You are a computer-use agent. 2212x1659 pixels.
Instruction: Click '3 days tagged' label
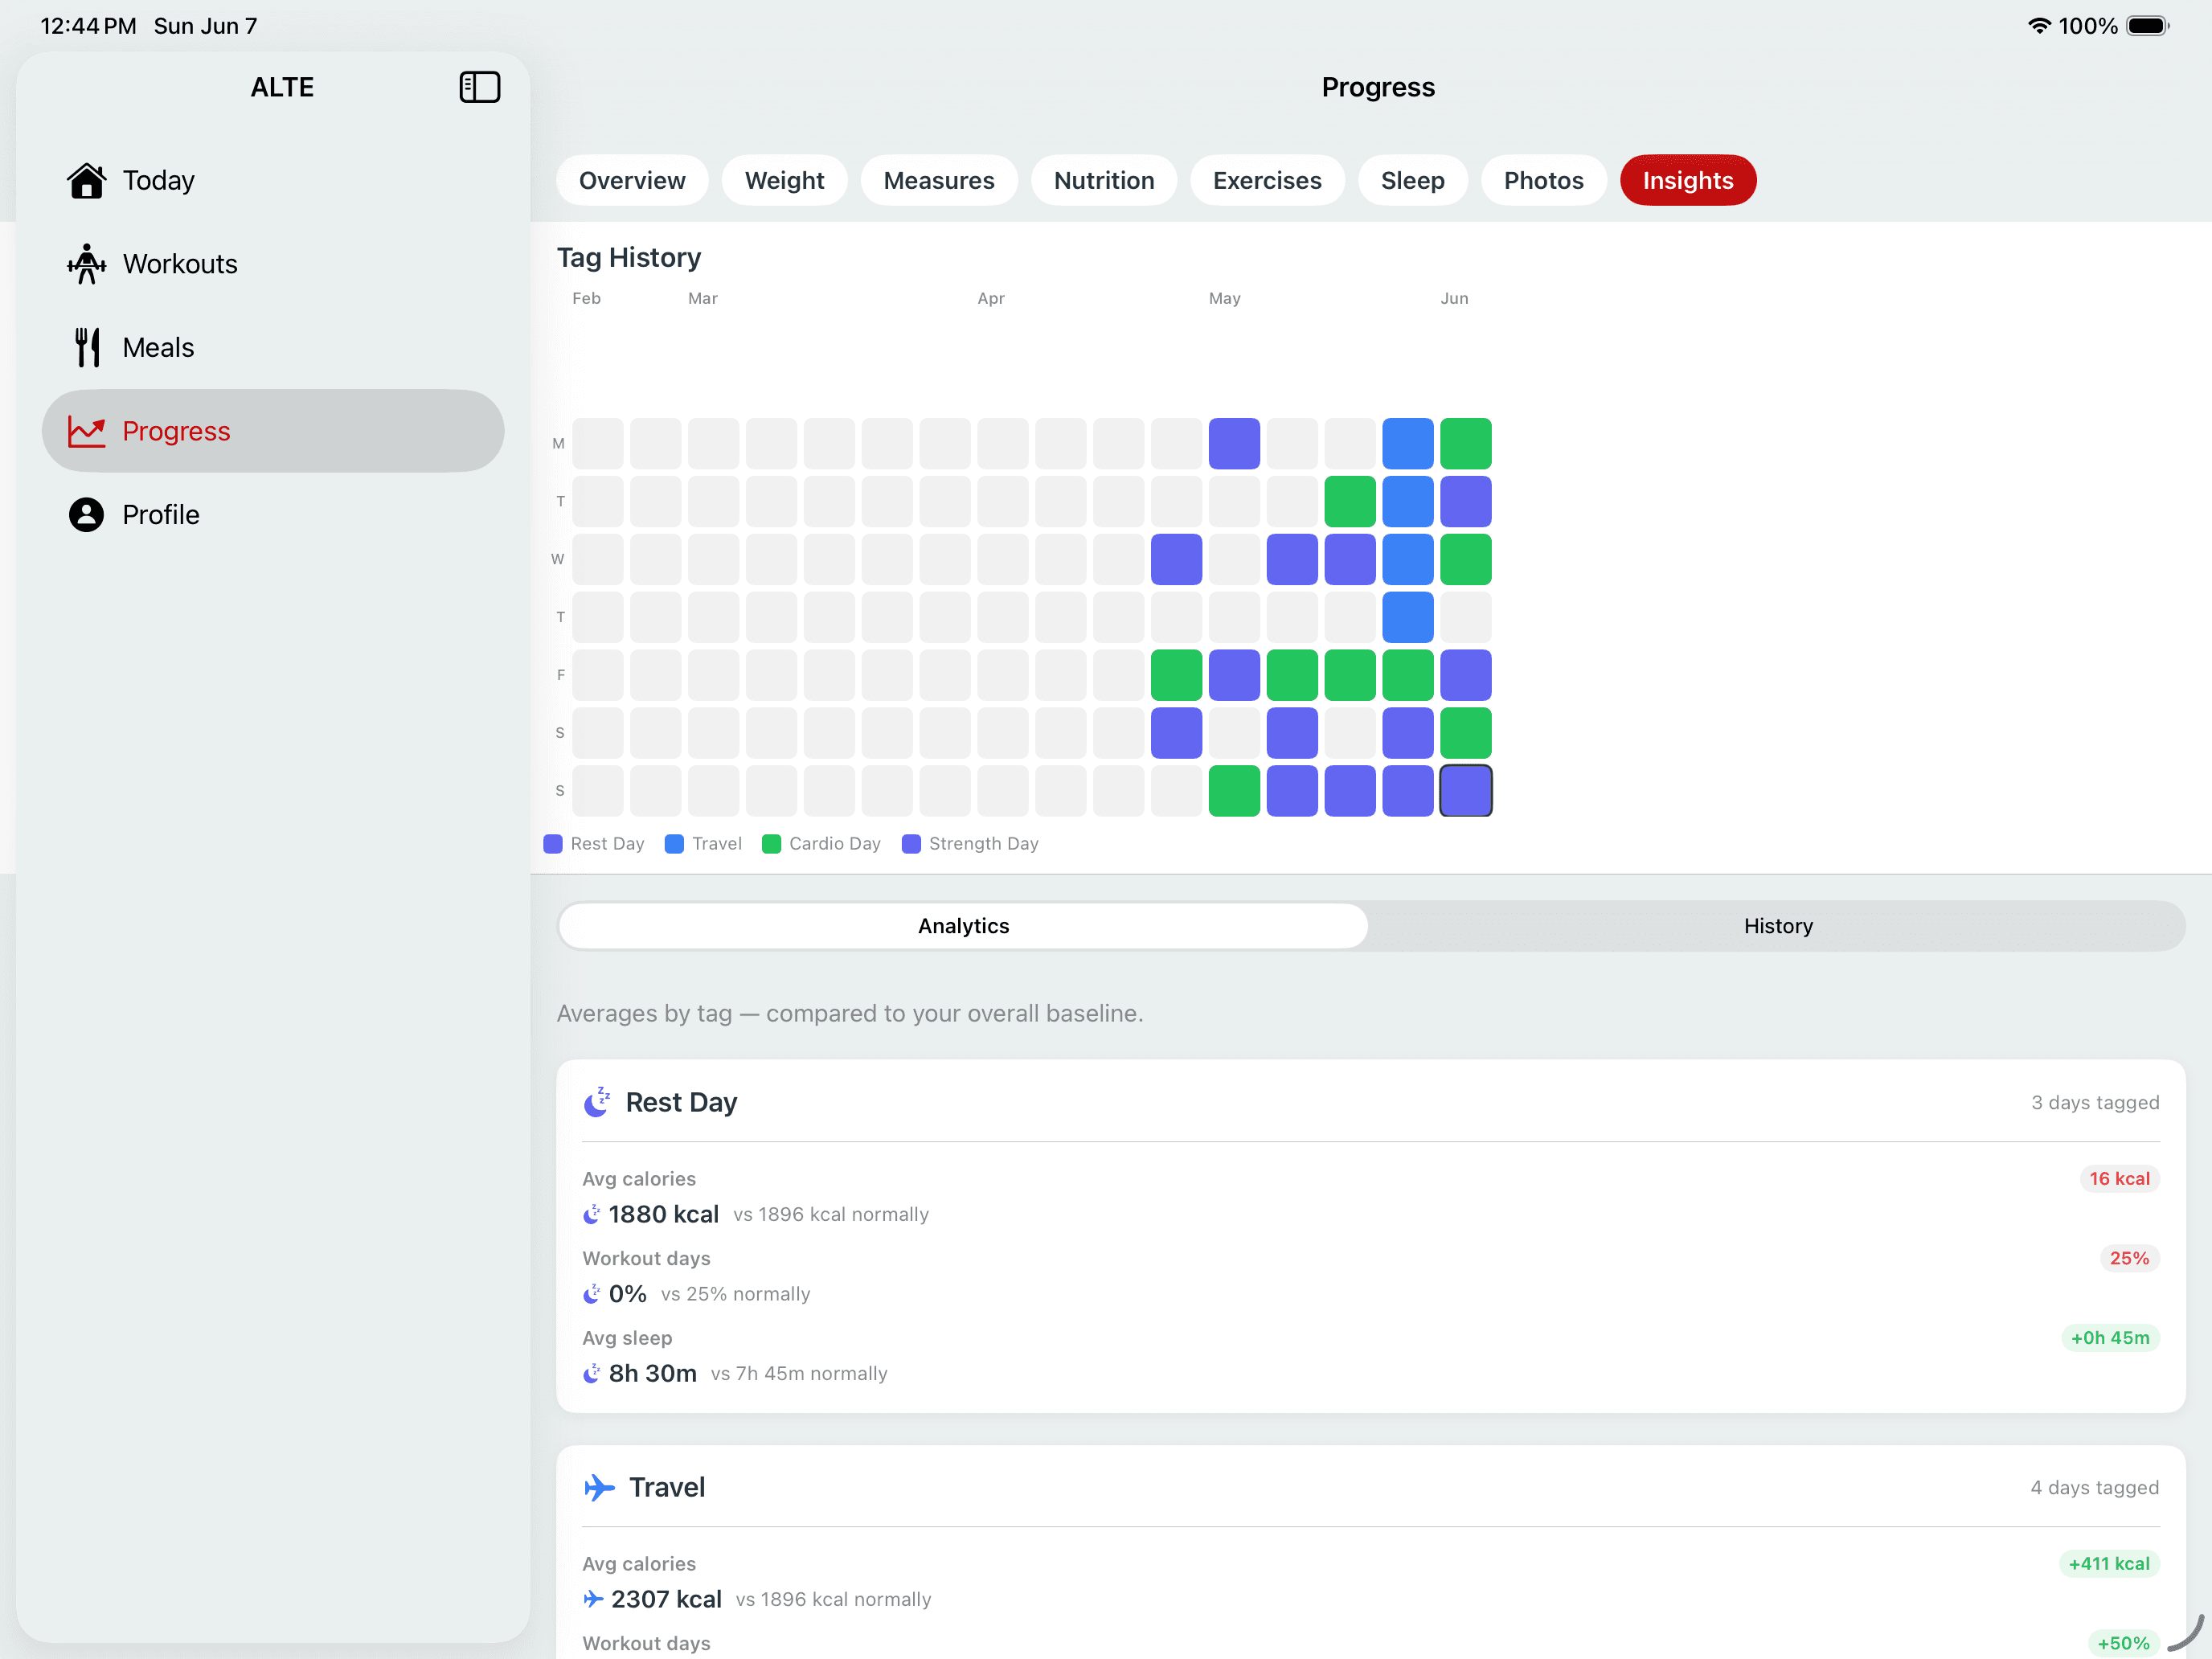pyautogui.click(x=2094, y=1102)
